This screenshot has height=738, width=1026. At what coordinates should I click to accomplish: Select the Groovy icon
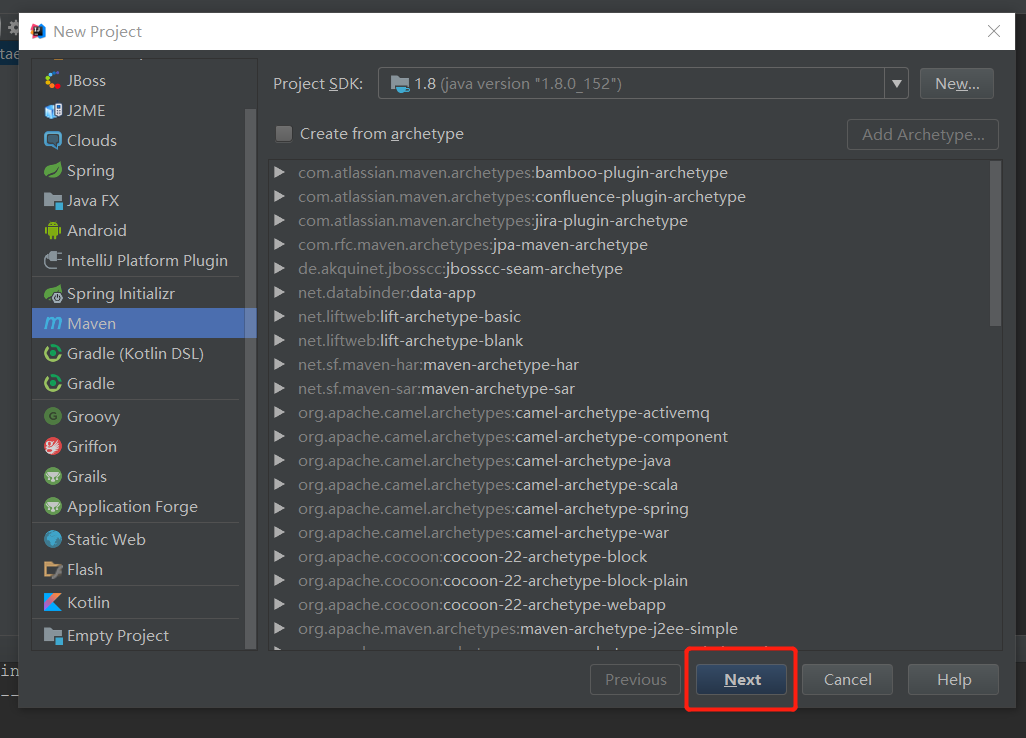pyautogui.click(x=52, y=416)
